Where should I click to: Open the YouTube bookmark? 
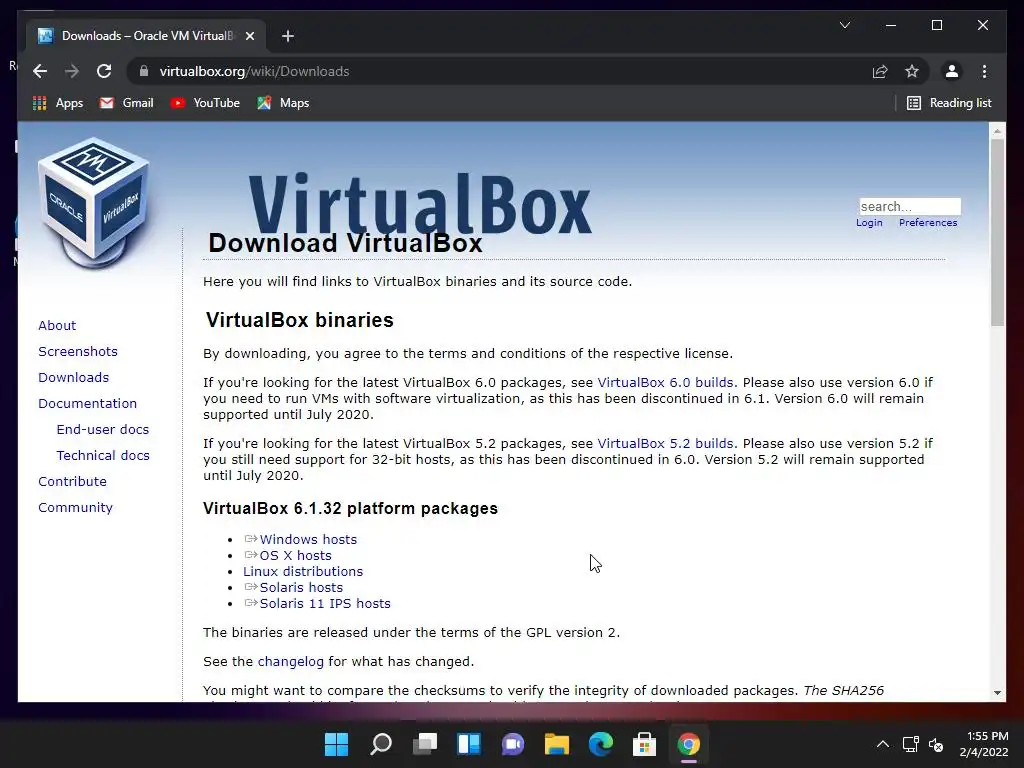tap(205, 103)
